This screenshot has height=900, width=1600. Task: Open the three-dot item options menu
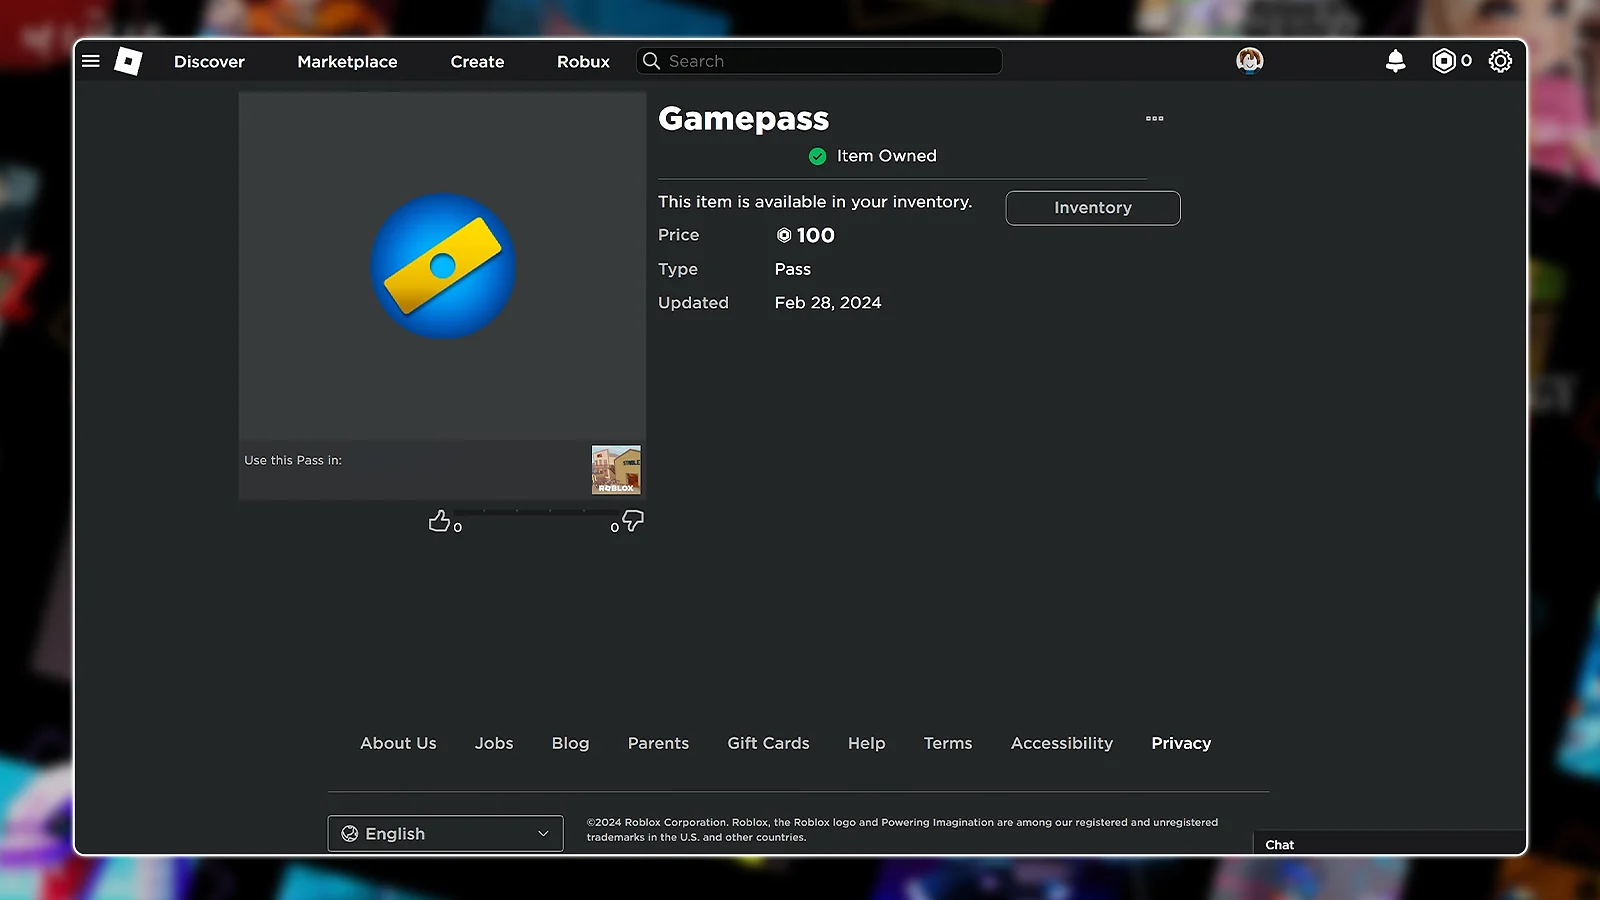1154,118
